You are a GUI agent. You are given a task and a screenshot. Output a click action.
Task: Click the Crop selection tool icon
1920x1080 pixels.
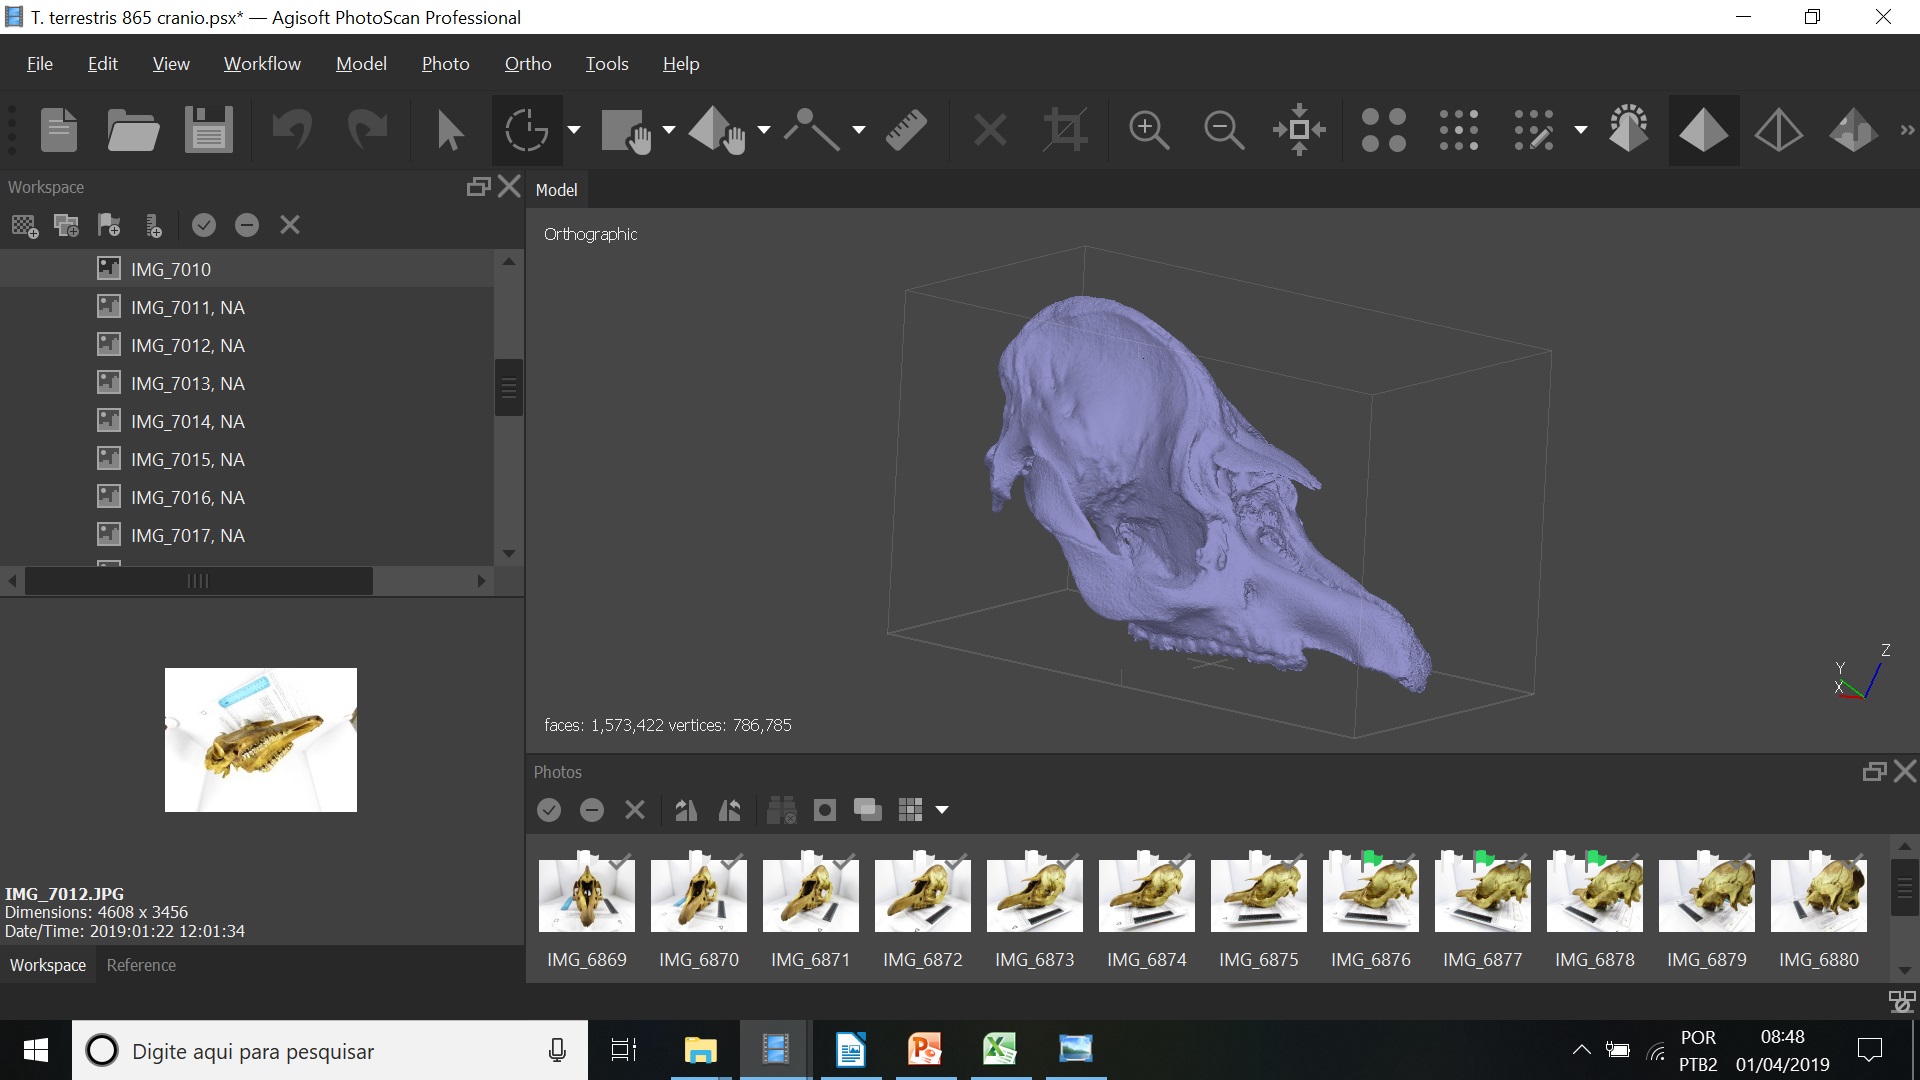[x=1065, y=130]
